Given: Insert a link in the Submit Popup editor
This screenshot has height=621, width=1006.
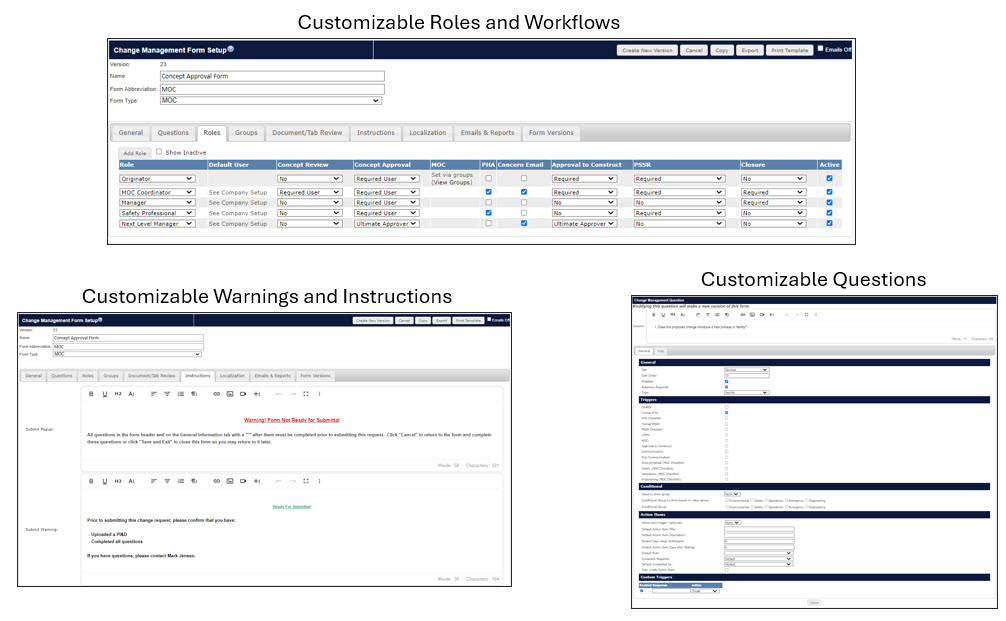Looking at the screenshot, I should tap(217, 394).
